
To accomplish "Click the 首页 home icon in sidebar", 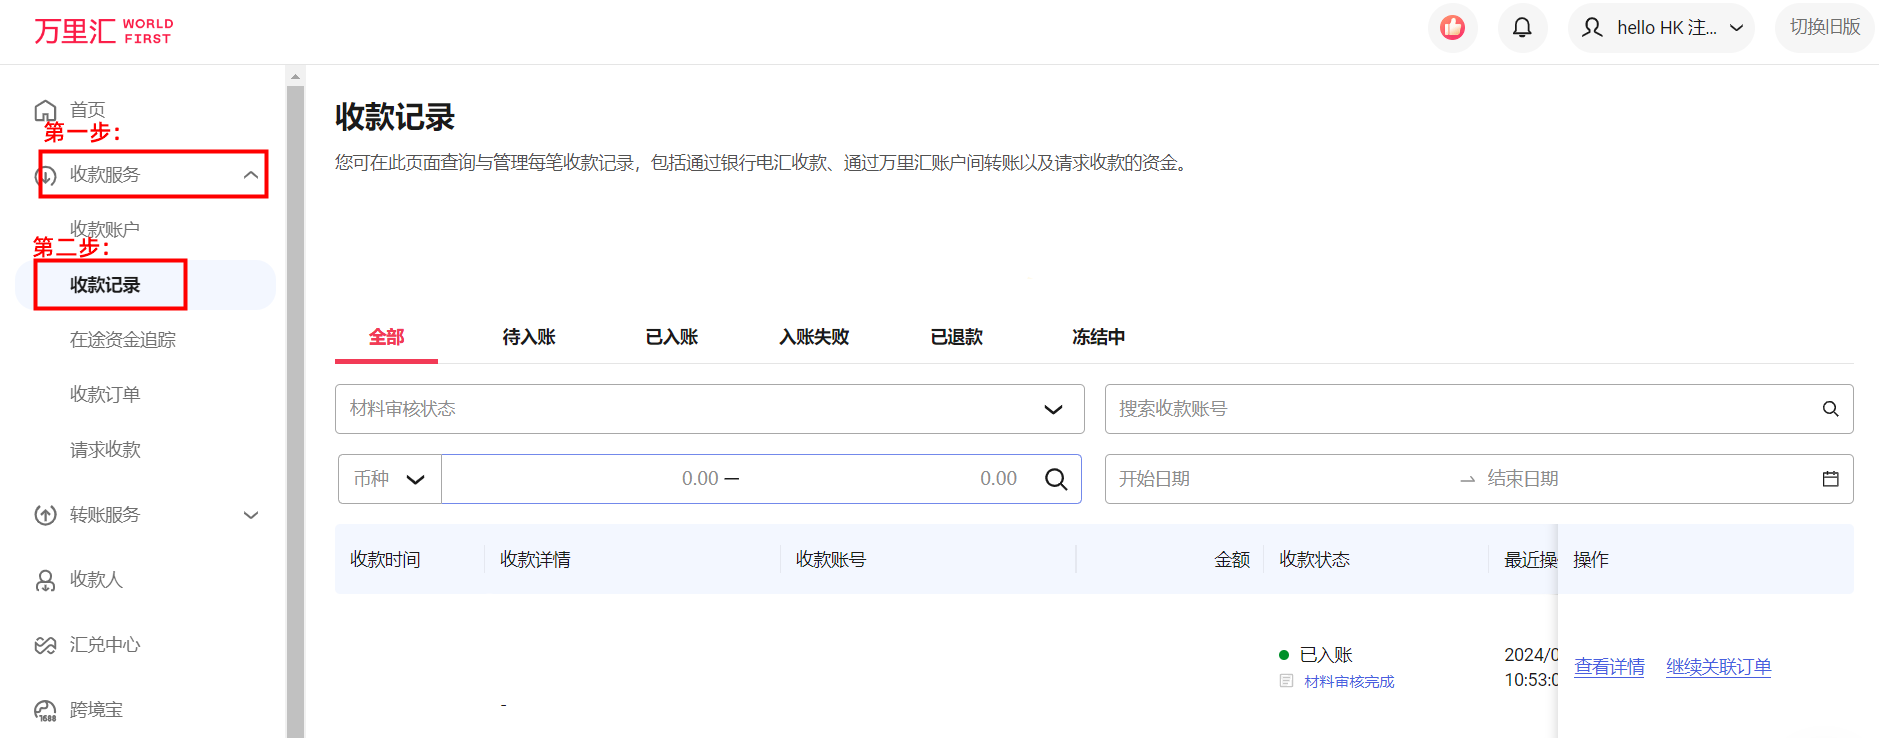I will [x=45, y=110].
